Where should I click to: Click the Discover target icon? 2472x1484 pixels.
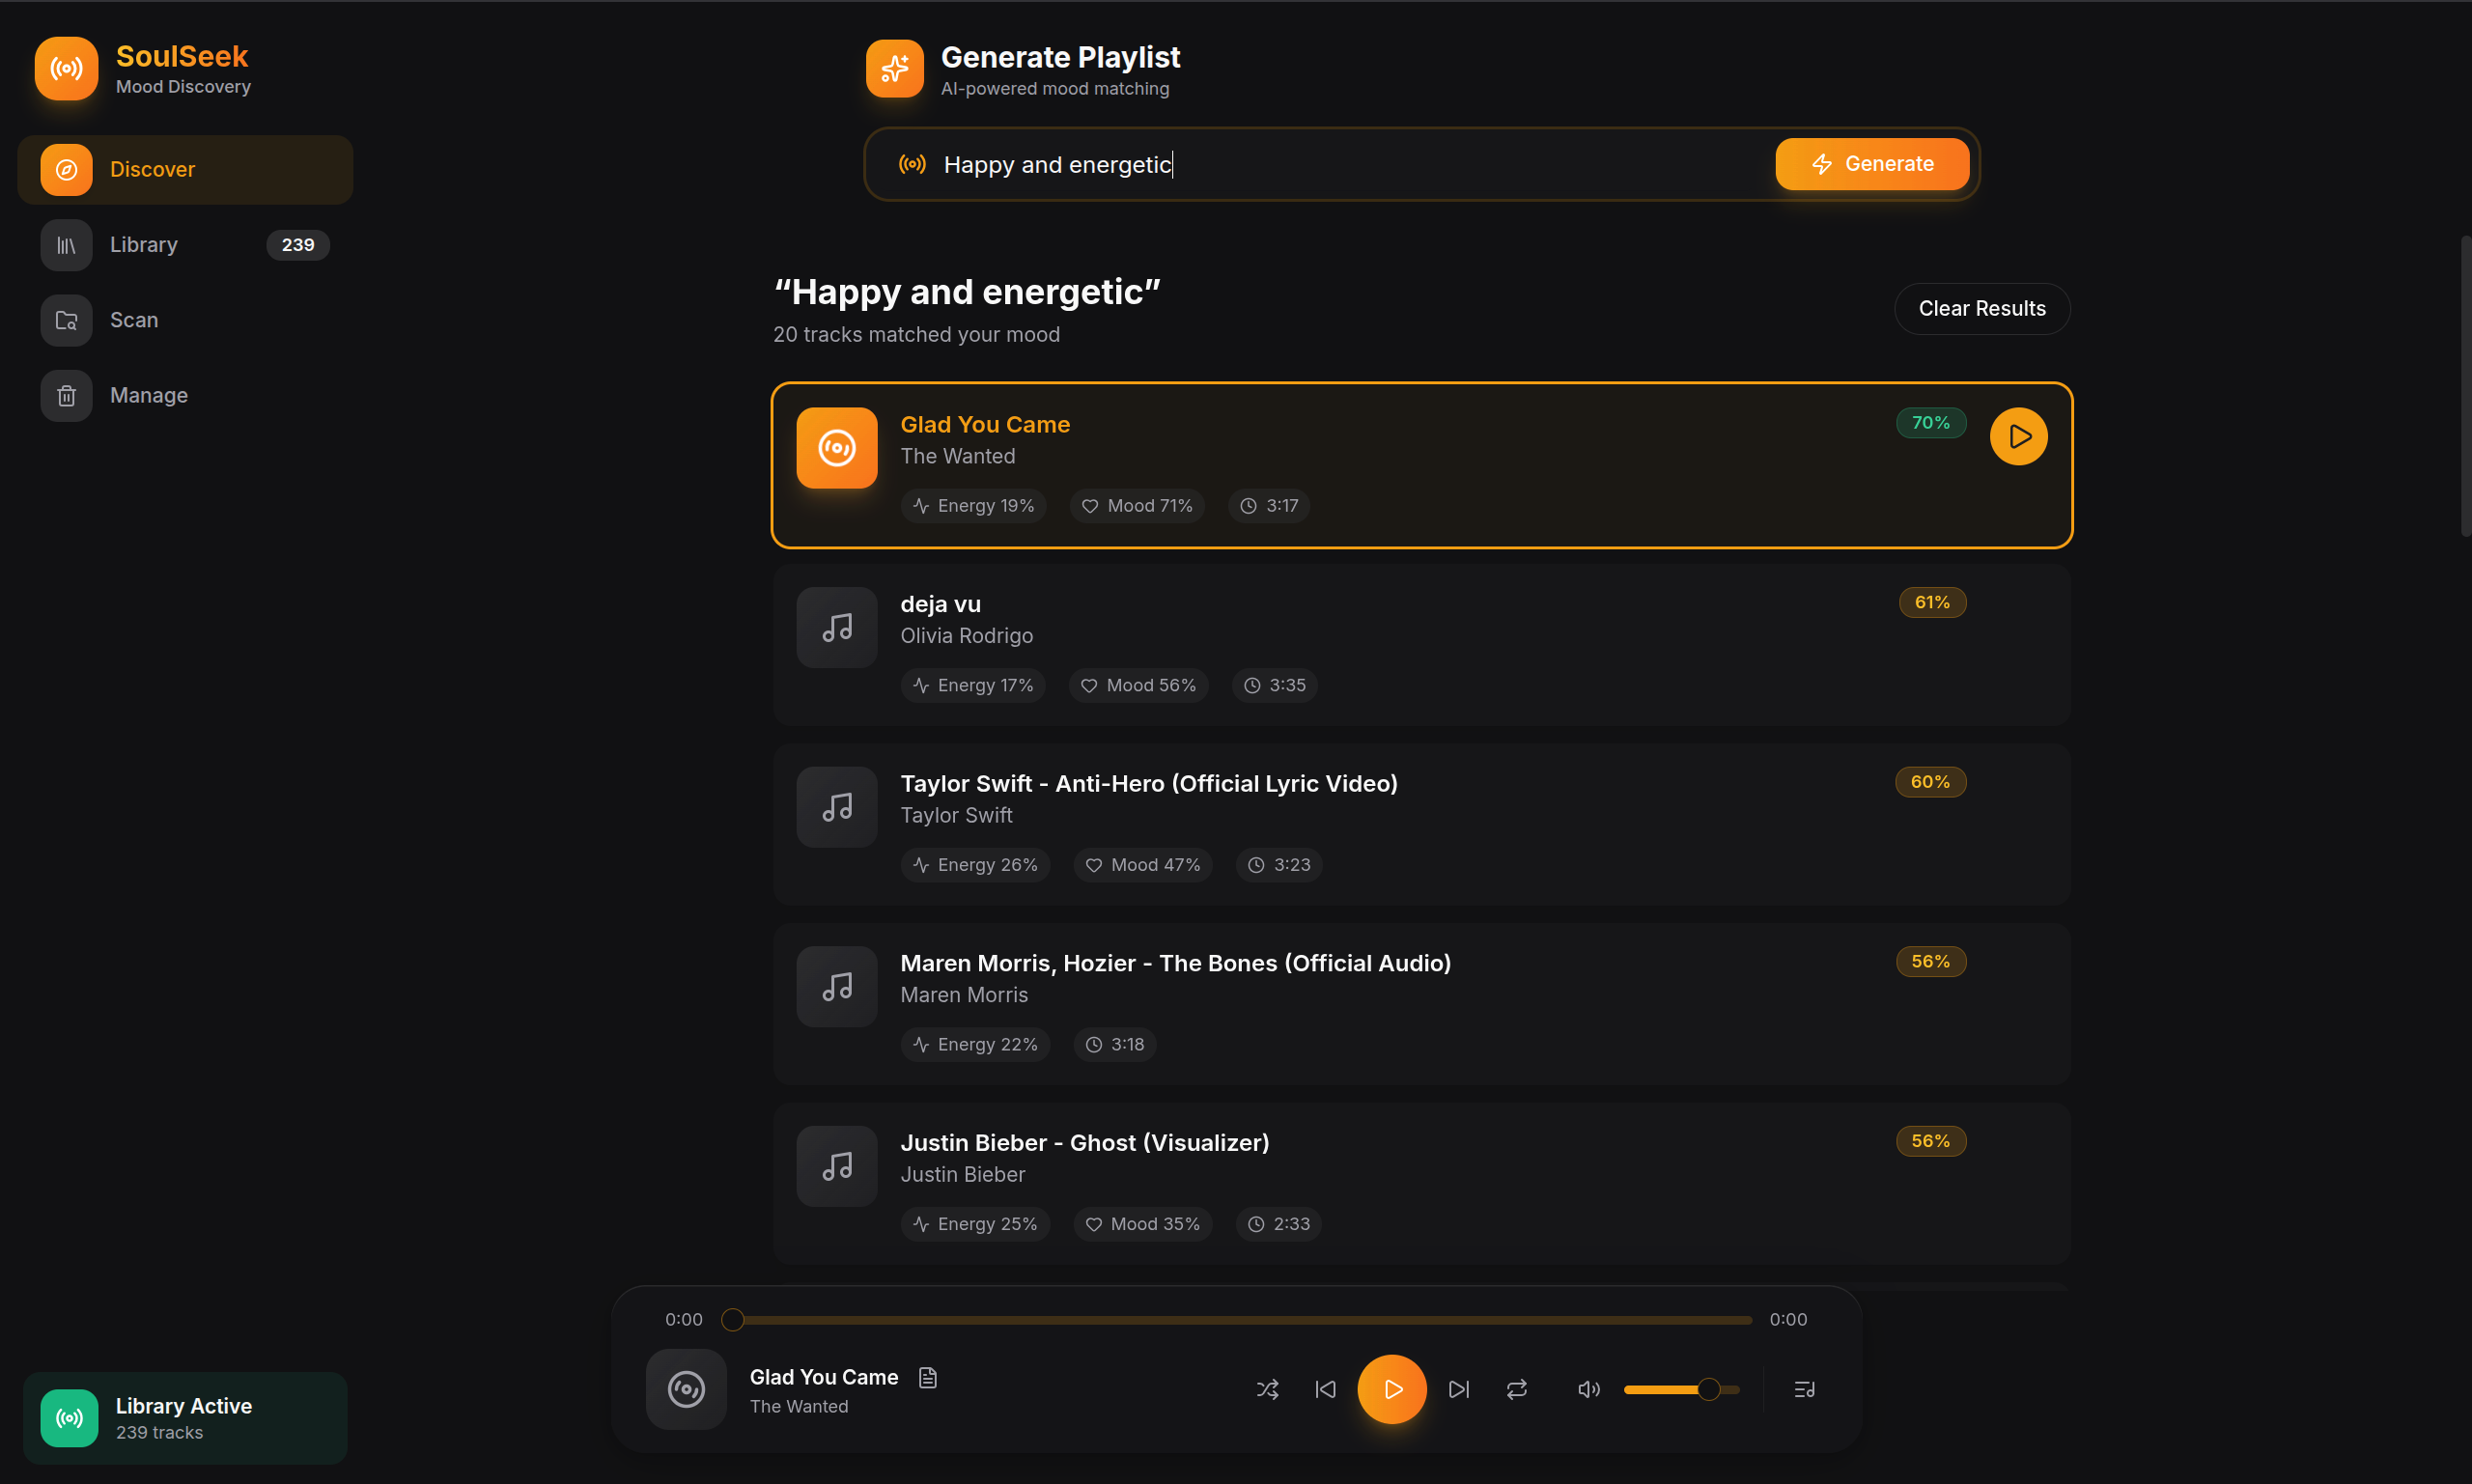coord(66,169)
